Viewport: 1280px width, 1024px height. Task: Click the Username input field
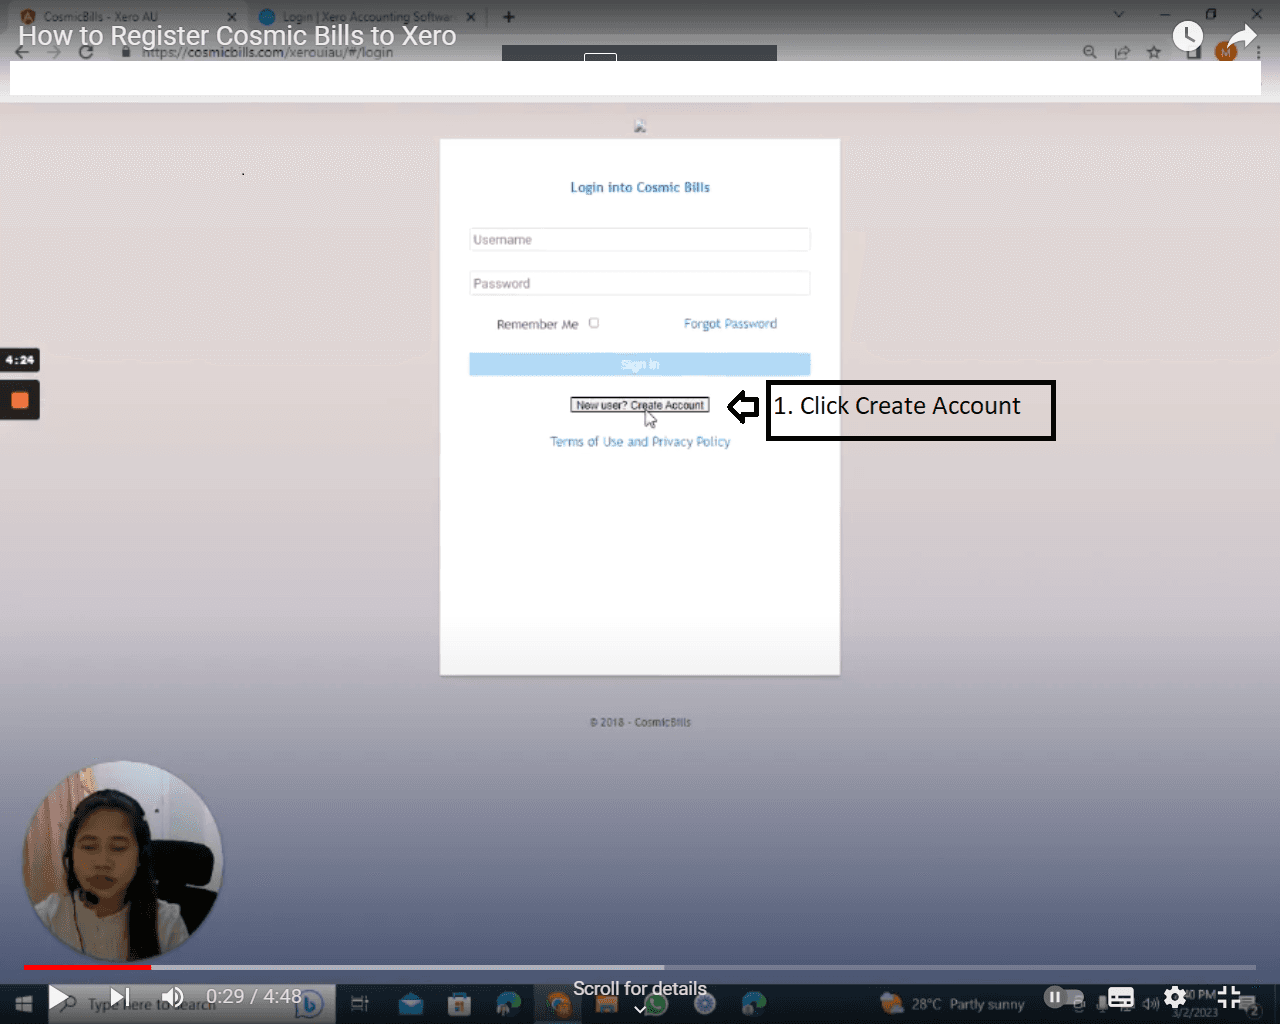pyautogui.click(x=640, y=240)
